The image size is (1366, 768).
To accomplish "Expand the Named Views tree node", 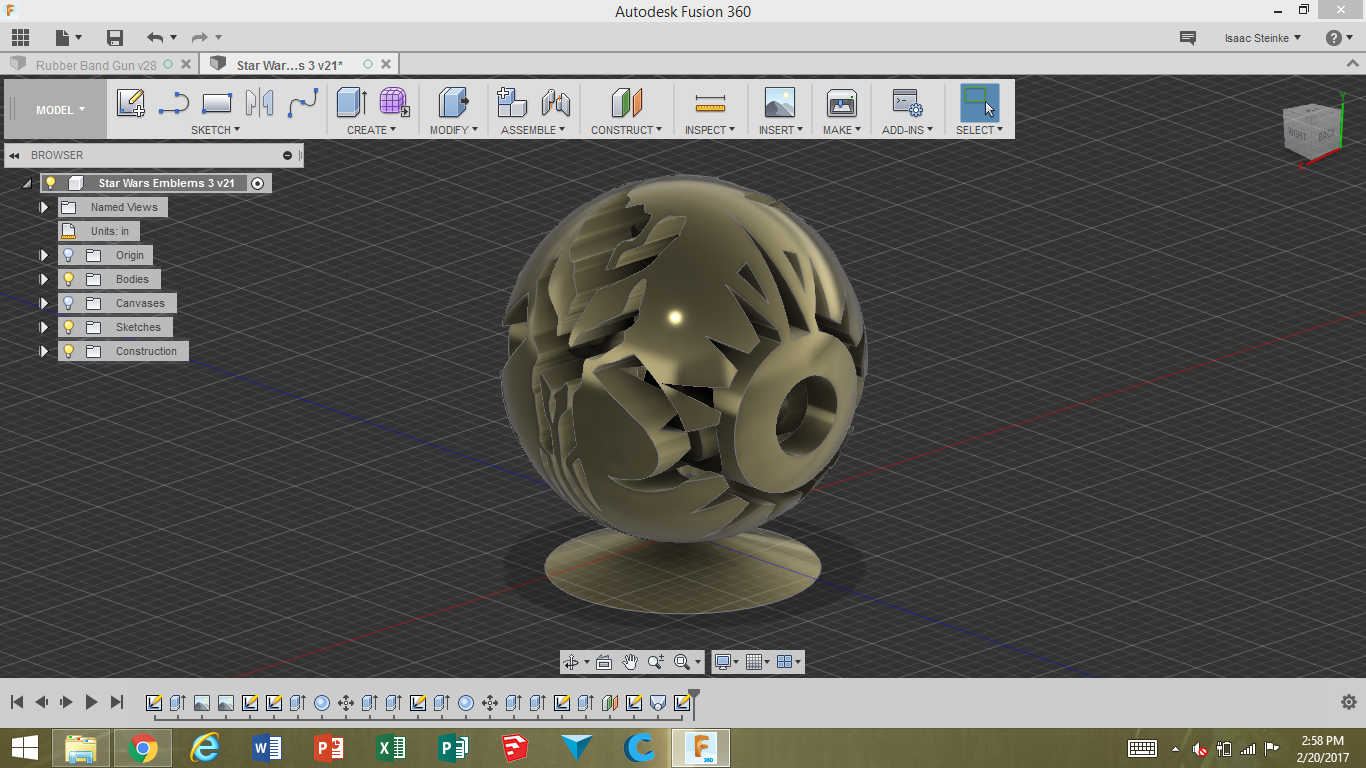I will pos(44,207).
